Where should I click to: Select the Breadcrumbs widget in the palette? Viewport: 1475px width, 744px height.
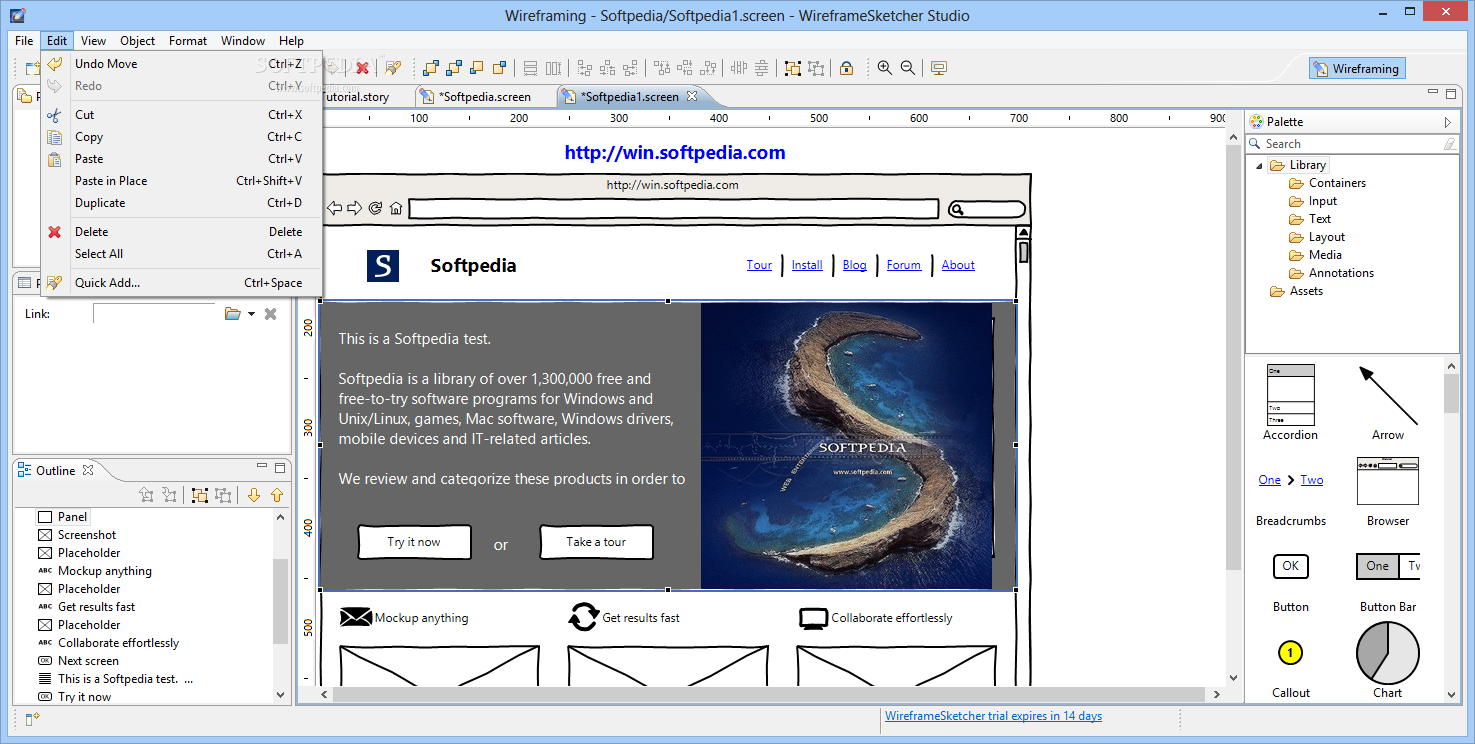coord(1291,499)
